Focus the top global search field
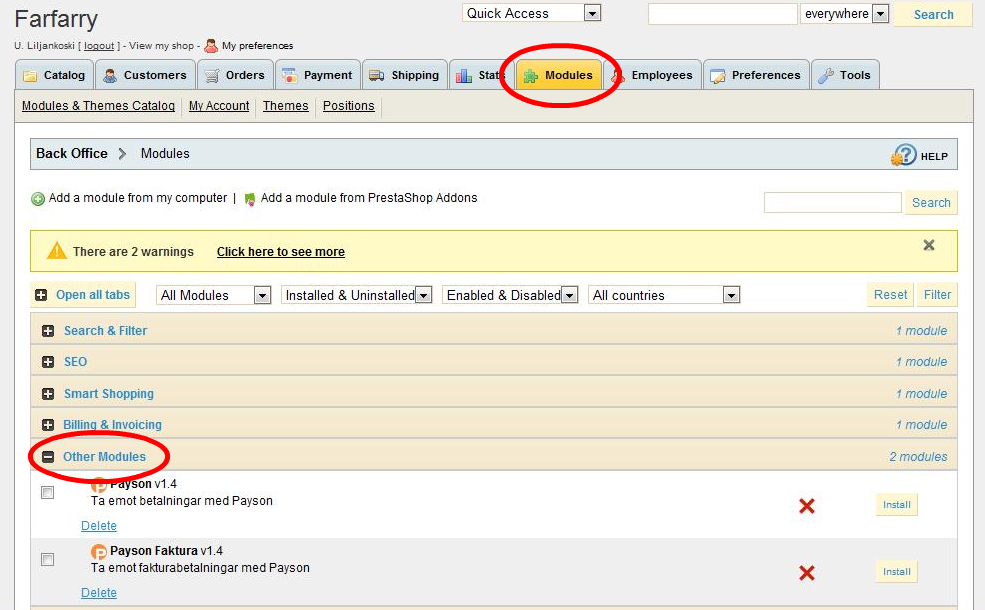 coord(722,14)
